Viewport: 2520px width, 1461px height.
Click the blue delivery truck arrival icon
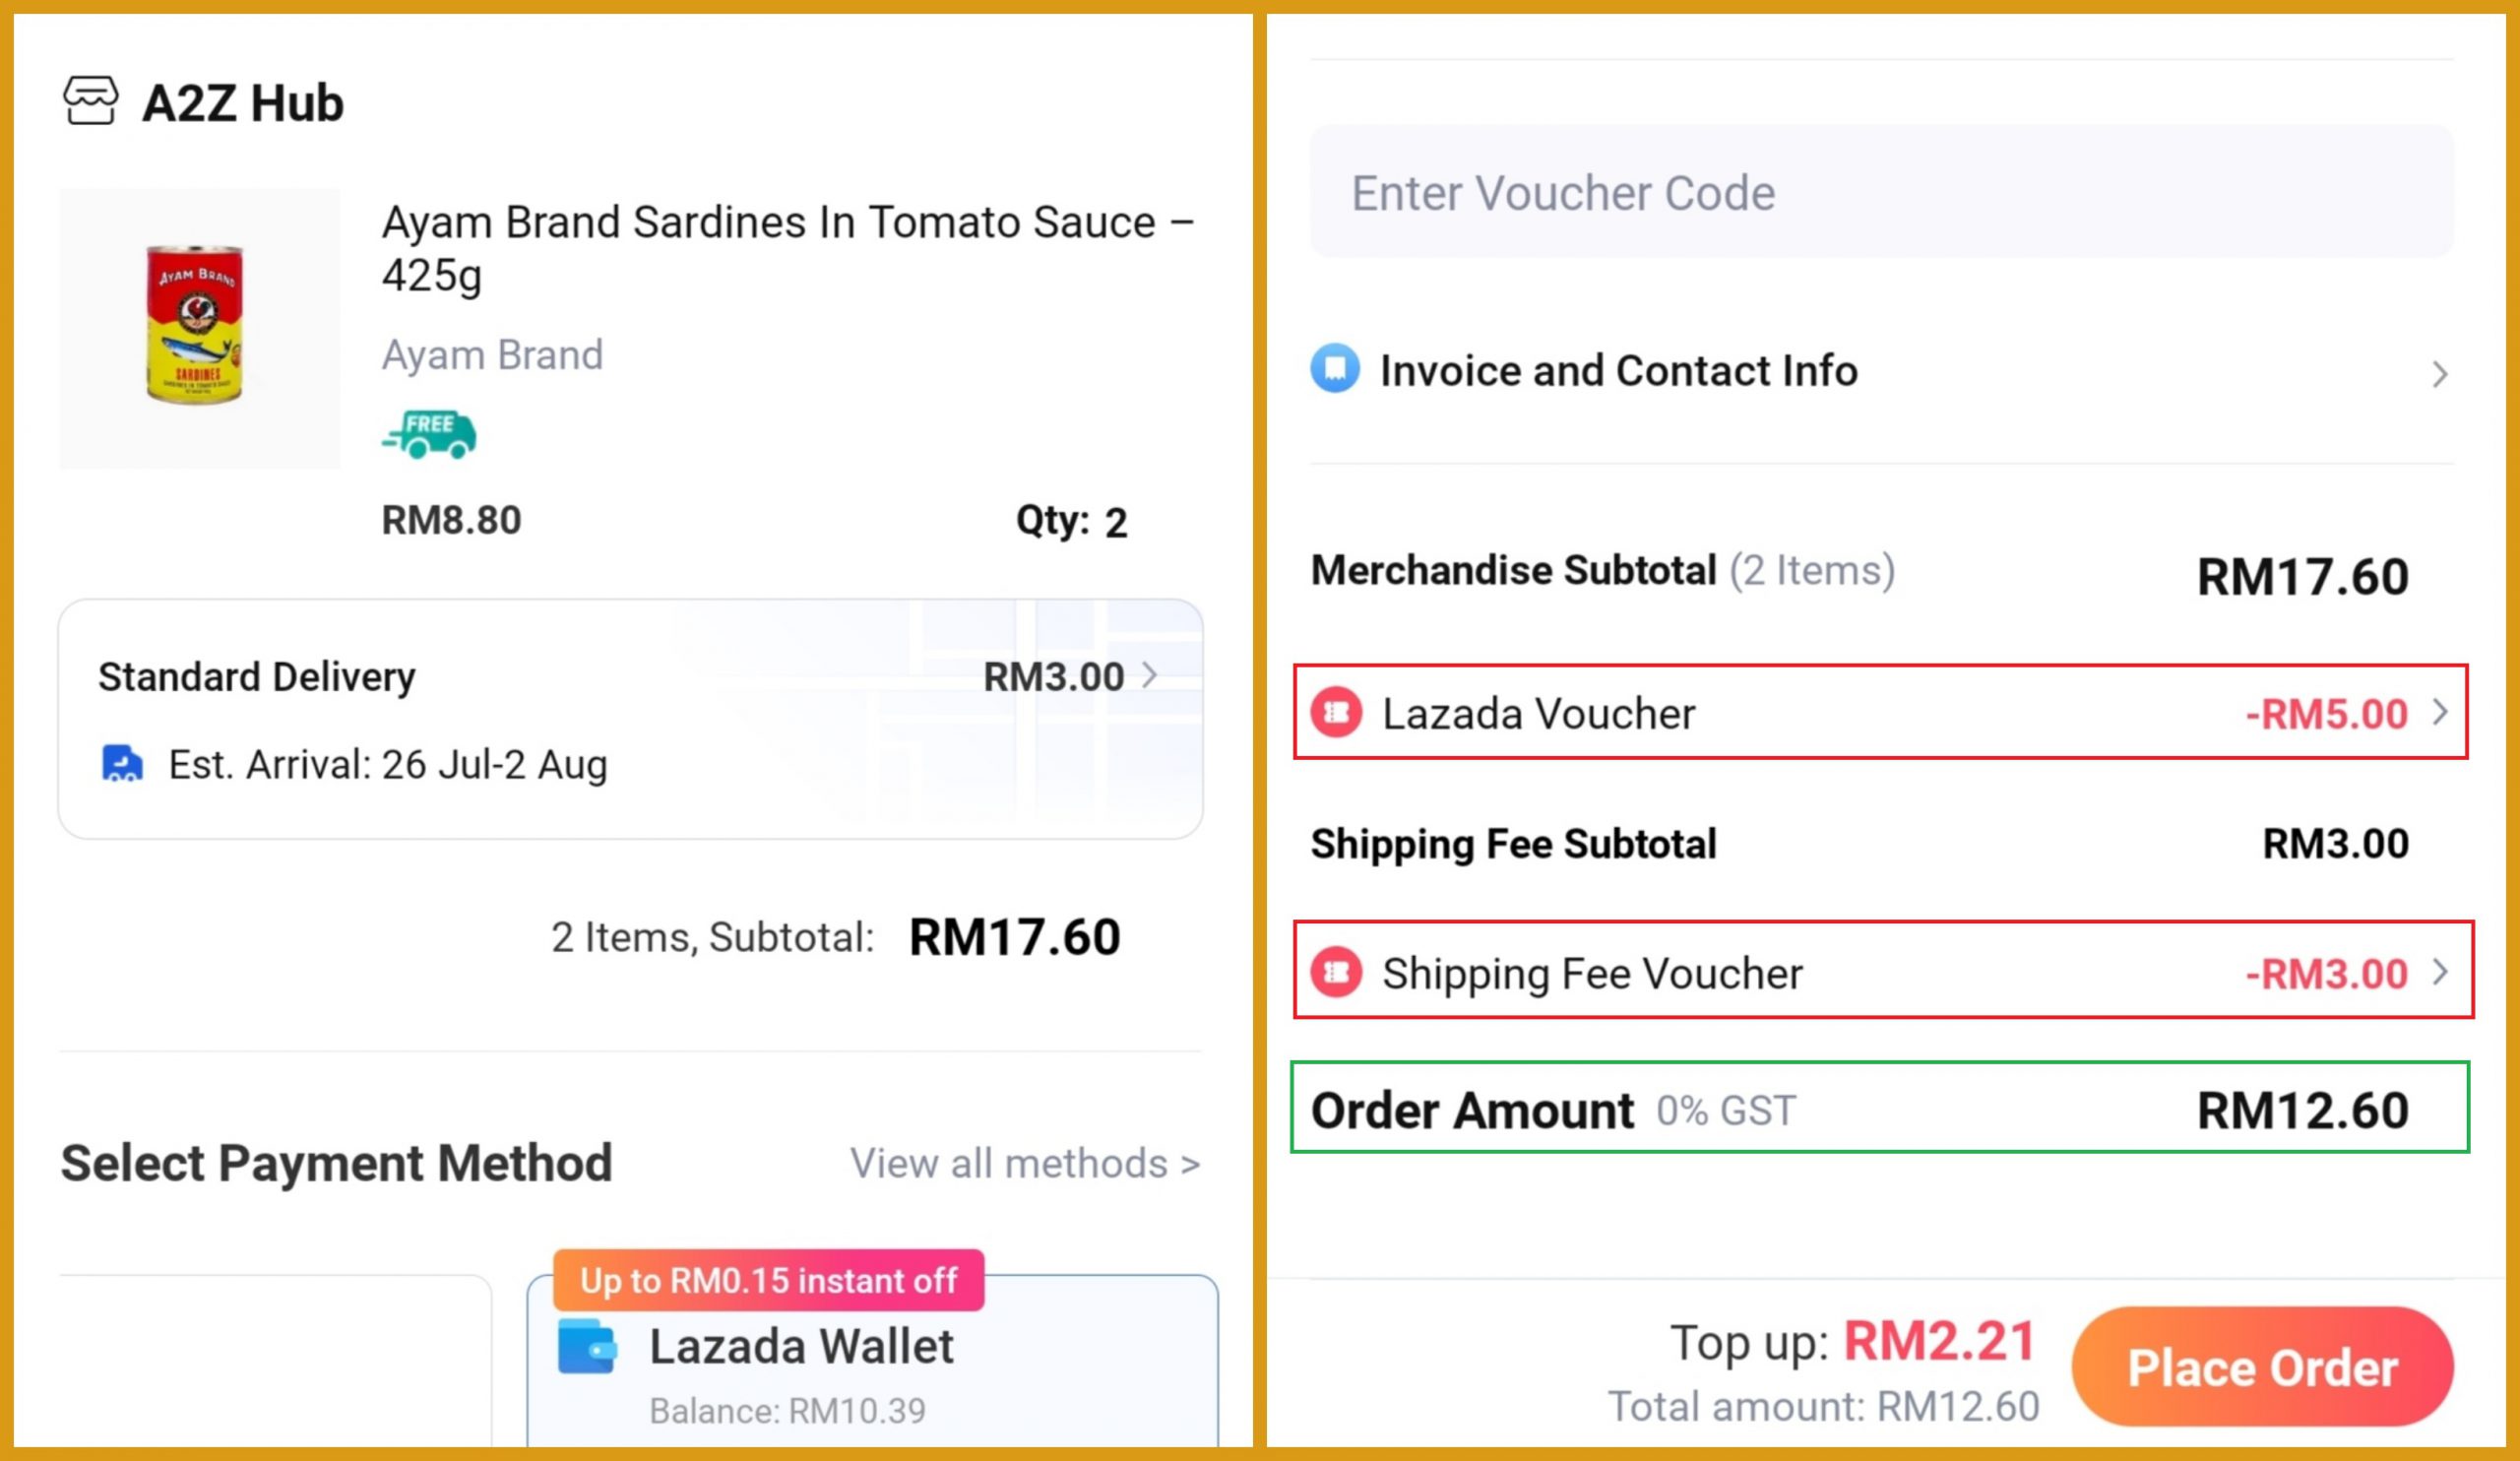[122, 764]
